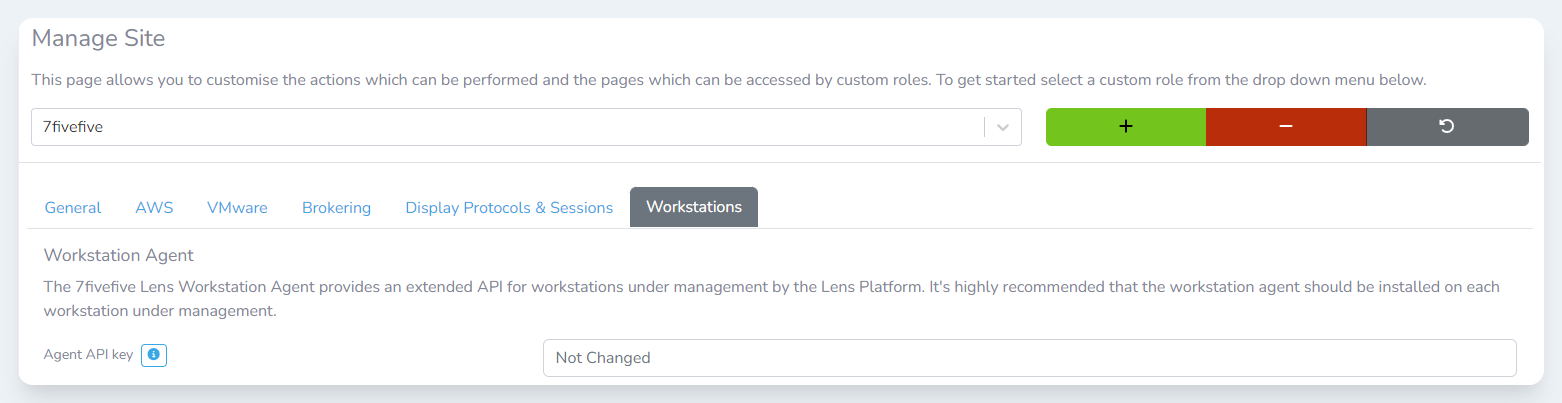Click the selected 7fivefive value text
This screenshot has height=403, width=1562.
tap(72, 127)
